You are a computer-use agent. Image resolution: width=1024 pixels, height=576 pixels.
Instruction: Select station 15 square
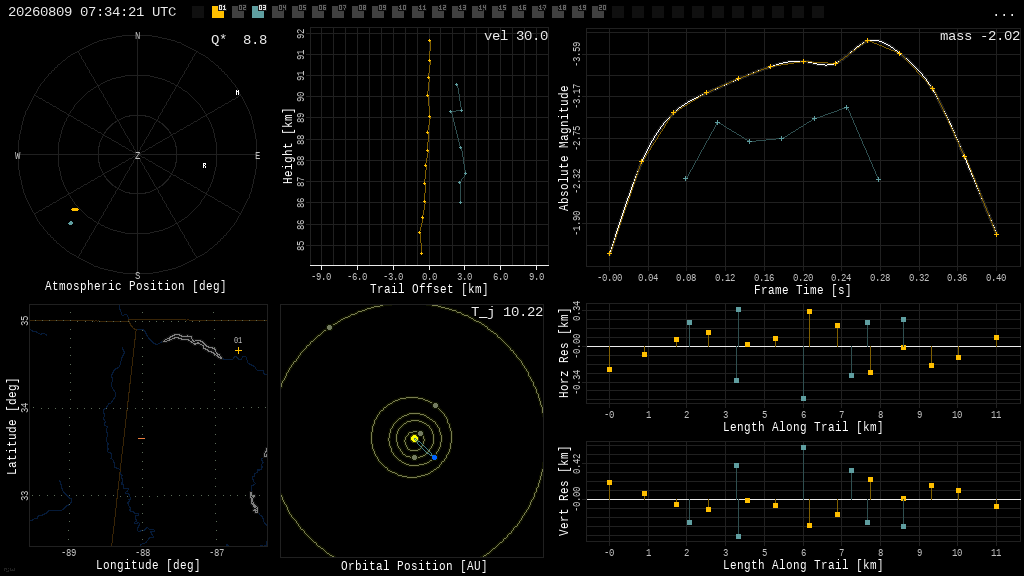(x=499, y=12)
